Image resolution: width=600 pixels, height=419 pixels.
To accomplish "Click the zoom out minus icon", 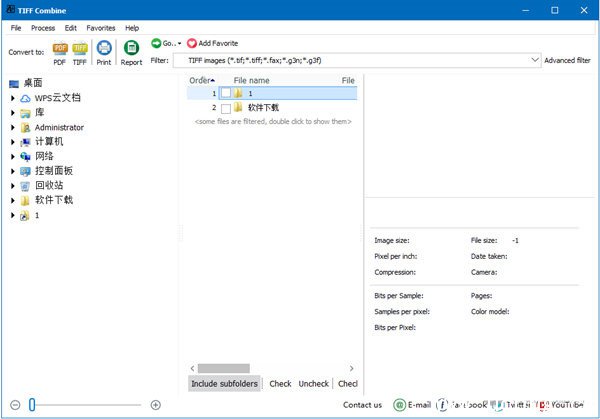I will pos(14,405).
